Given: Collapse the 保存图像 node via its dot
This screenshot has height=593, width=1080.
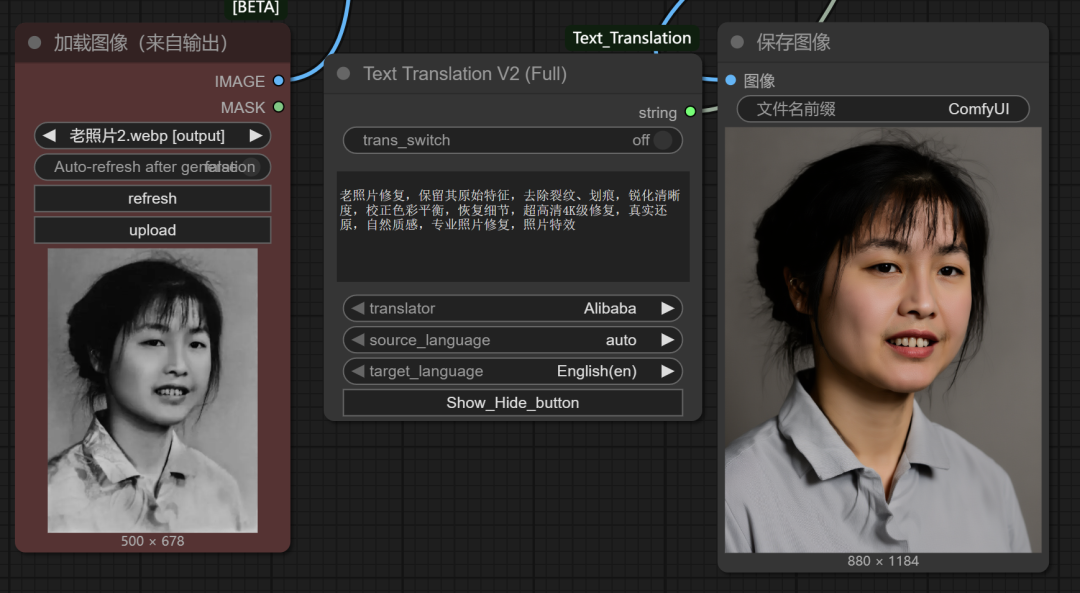Looking at the screenshot, I should point(737,42).
